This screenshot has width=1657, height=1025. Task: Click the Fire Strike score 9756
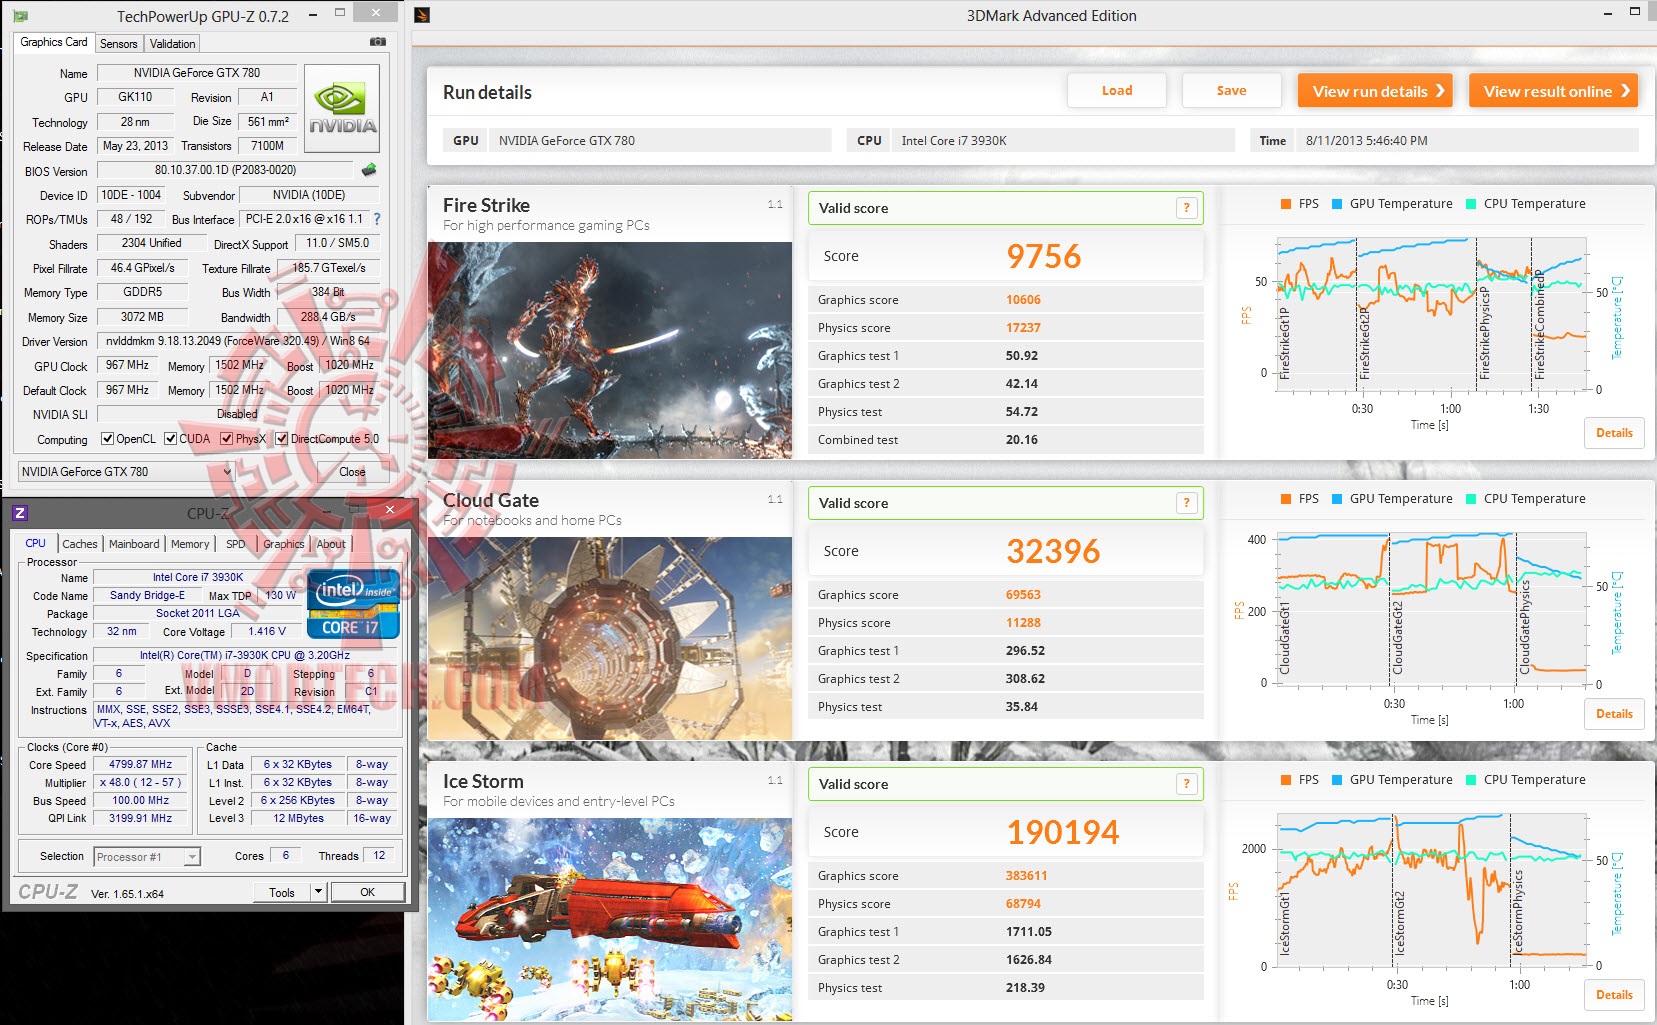(1043, 257)
